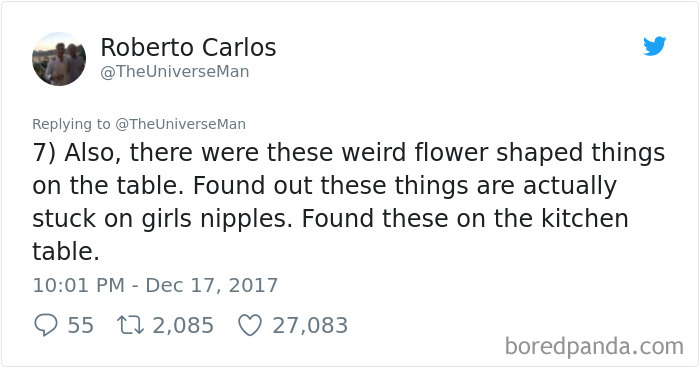700x368 pixels.
Task: Click the boredpanda.com watermark
Action: click(594, 347)
